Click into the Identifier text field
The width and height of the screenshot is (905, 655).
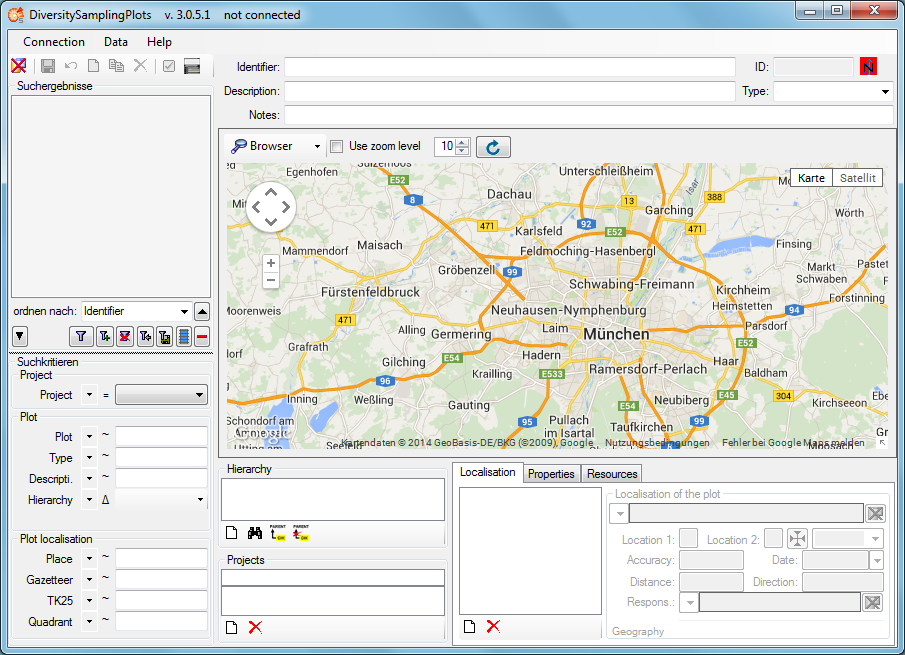[x=510, y=67]
